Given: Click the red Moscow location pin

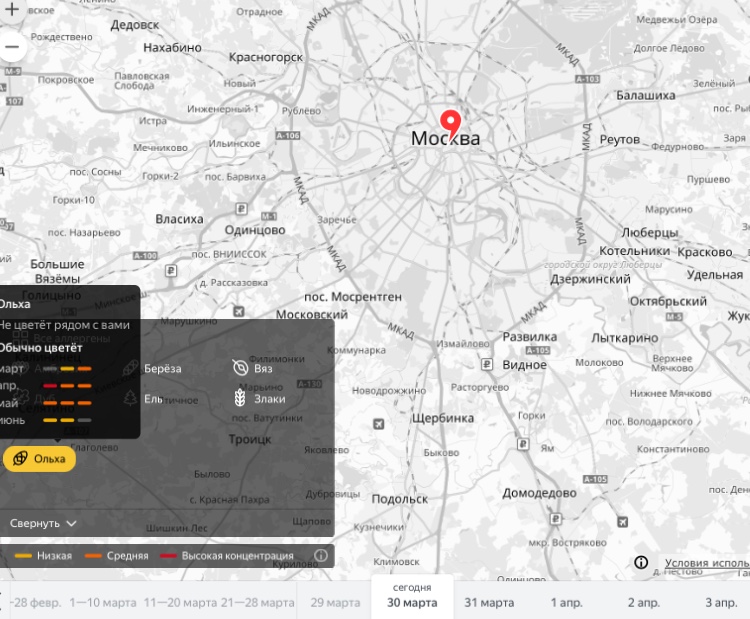Looking at the screenshot, I should 450,122.
